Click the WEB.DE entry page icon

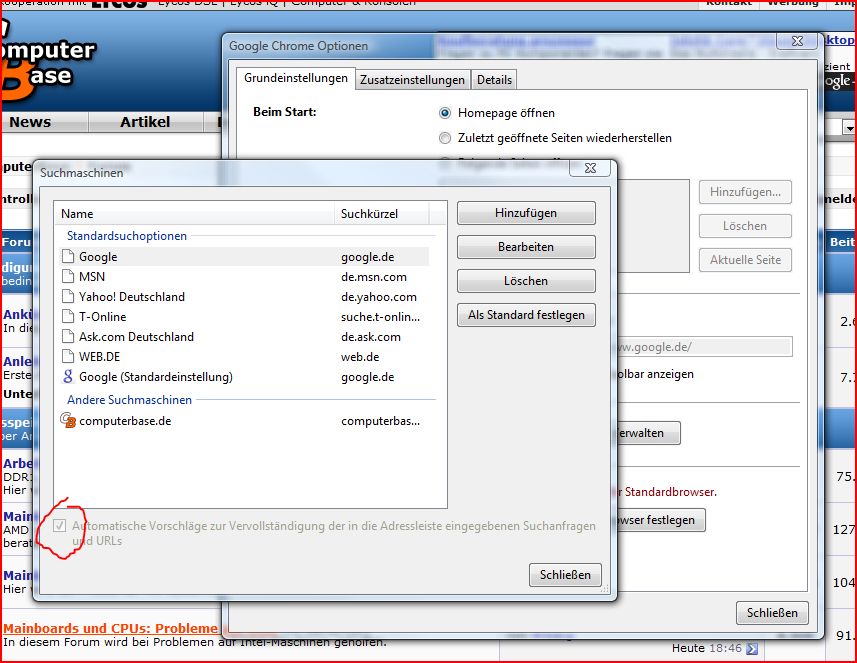point(68,356)
